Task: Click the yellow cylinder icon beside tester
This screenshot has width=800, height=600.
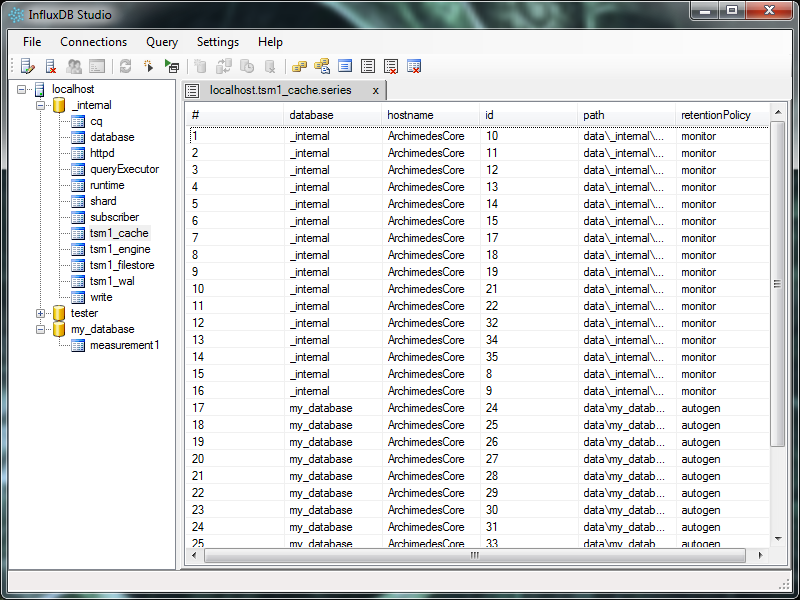Action: click(x=59, y=313)
